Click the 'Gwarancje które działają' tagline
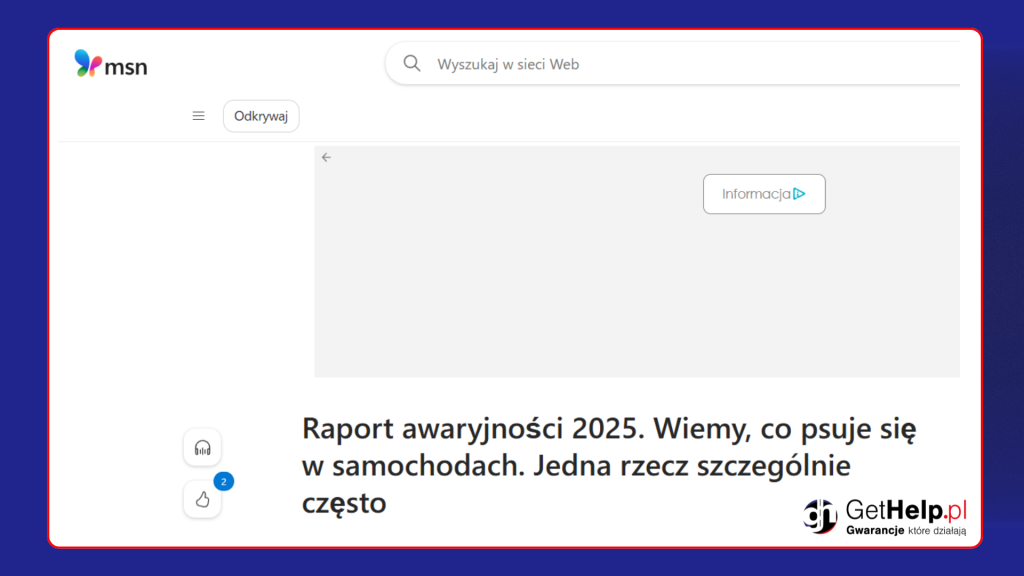This screenshot has width=1024, height=576. click(906, 531)
